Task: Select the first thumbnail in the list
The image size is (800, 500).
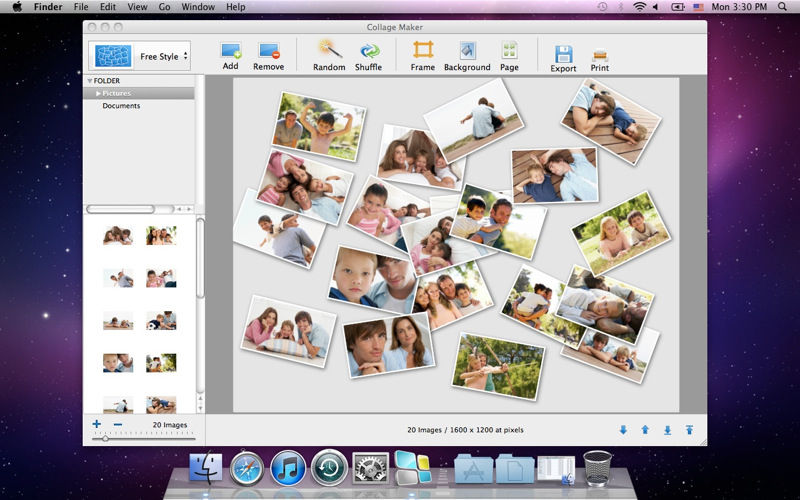Action: [x=118, y=236]
